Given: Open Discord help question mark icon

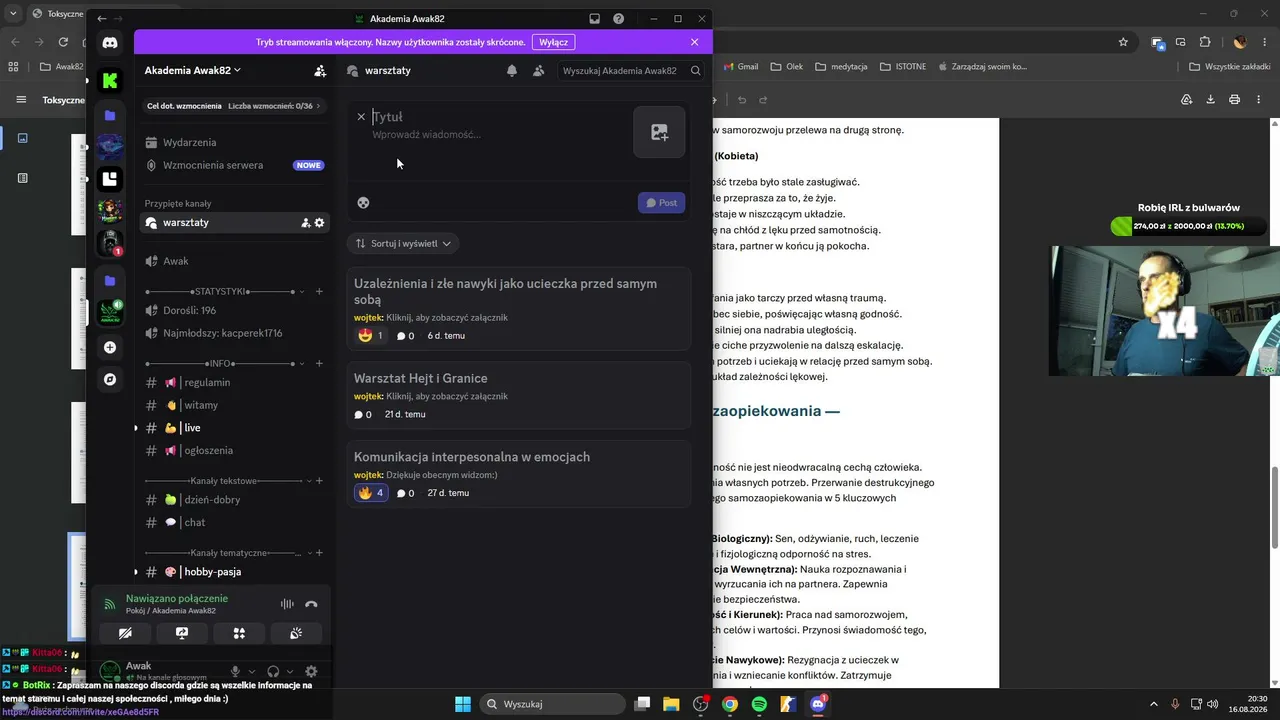Looking at the screenshot, I should pyautogui.click(x=618, y=18).
